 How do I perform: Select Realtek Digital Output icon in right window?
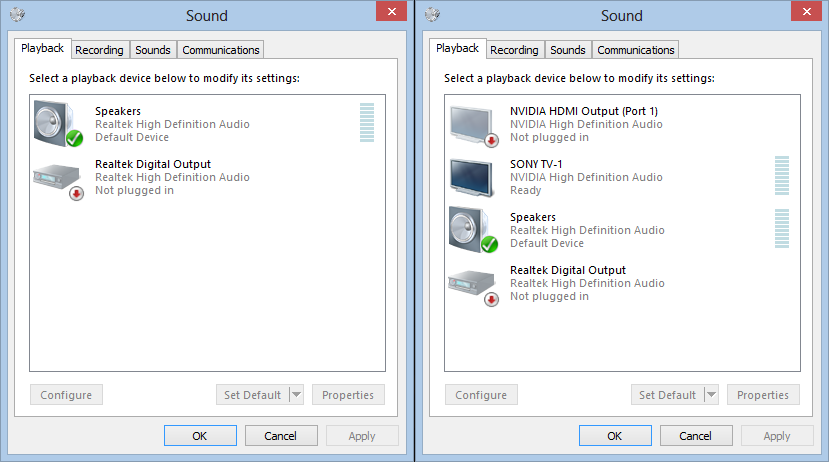[x=472, y=283]
